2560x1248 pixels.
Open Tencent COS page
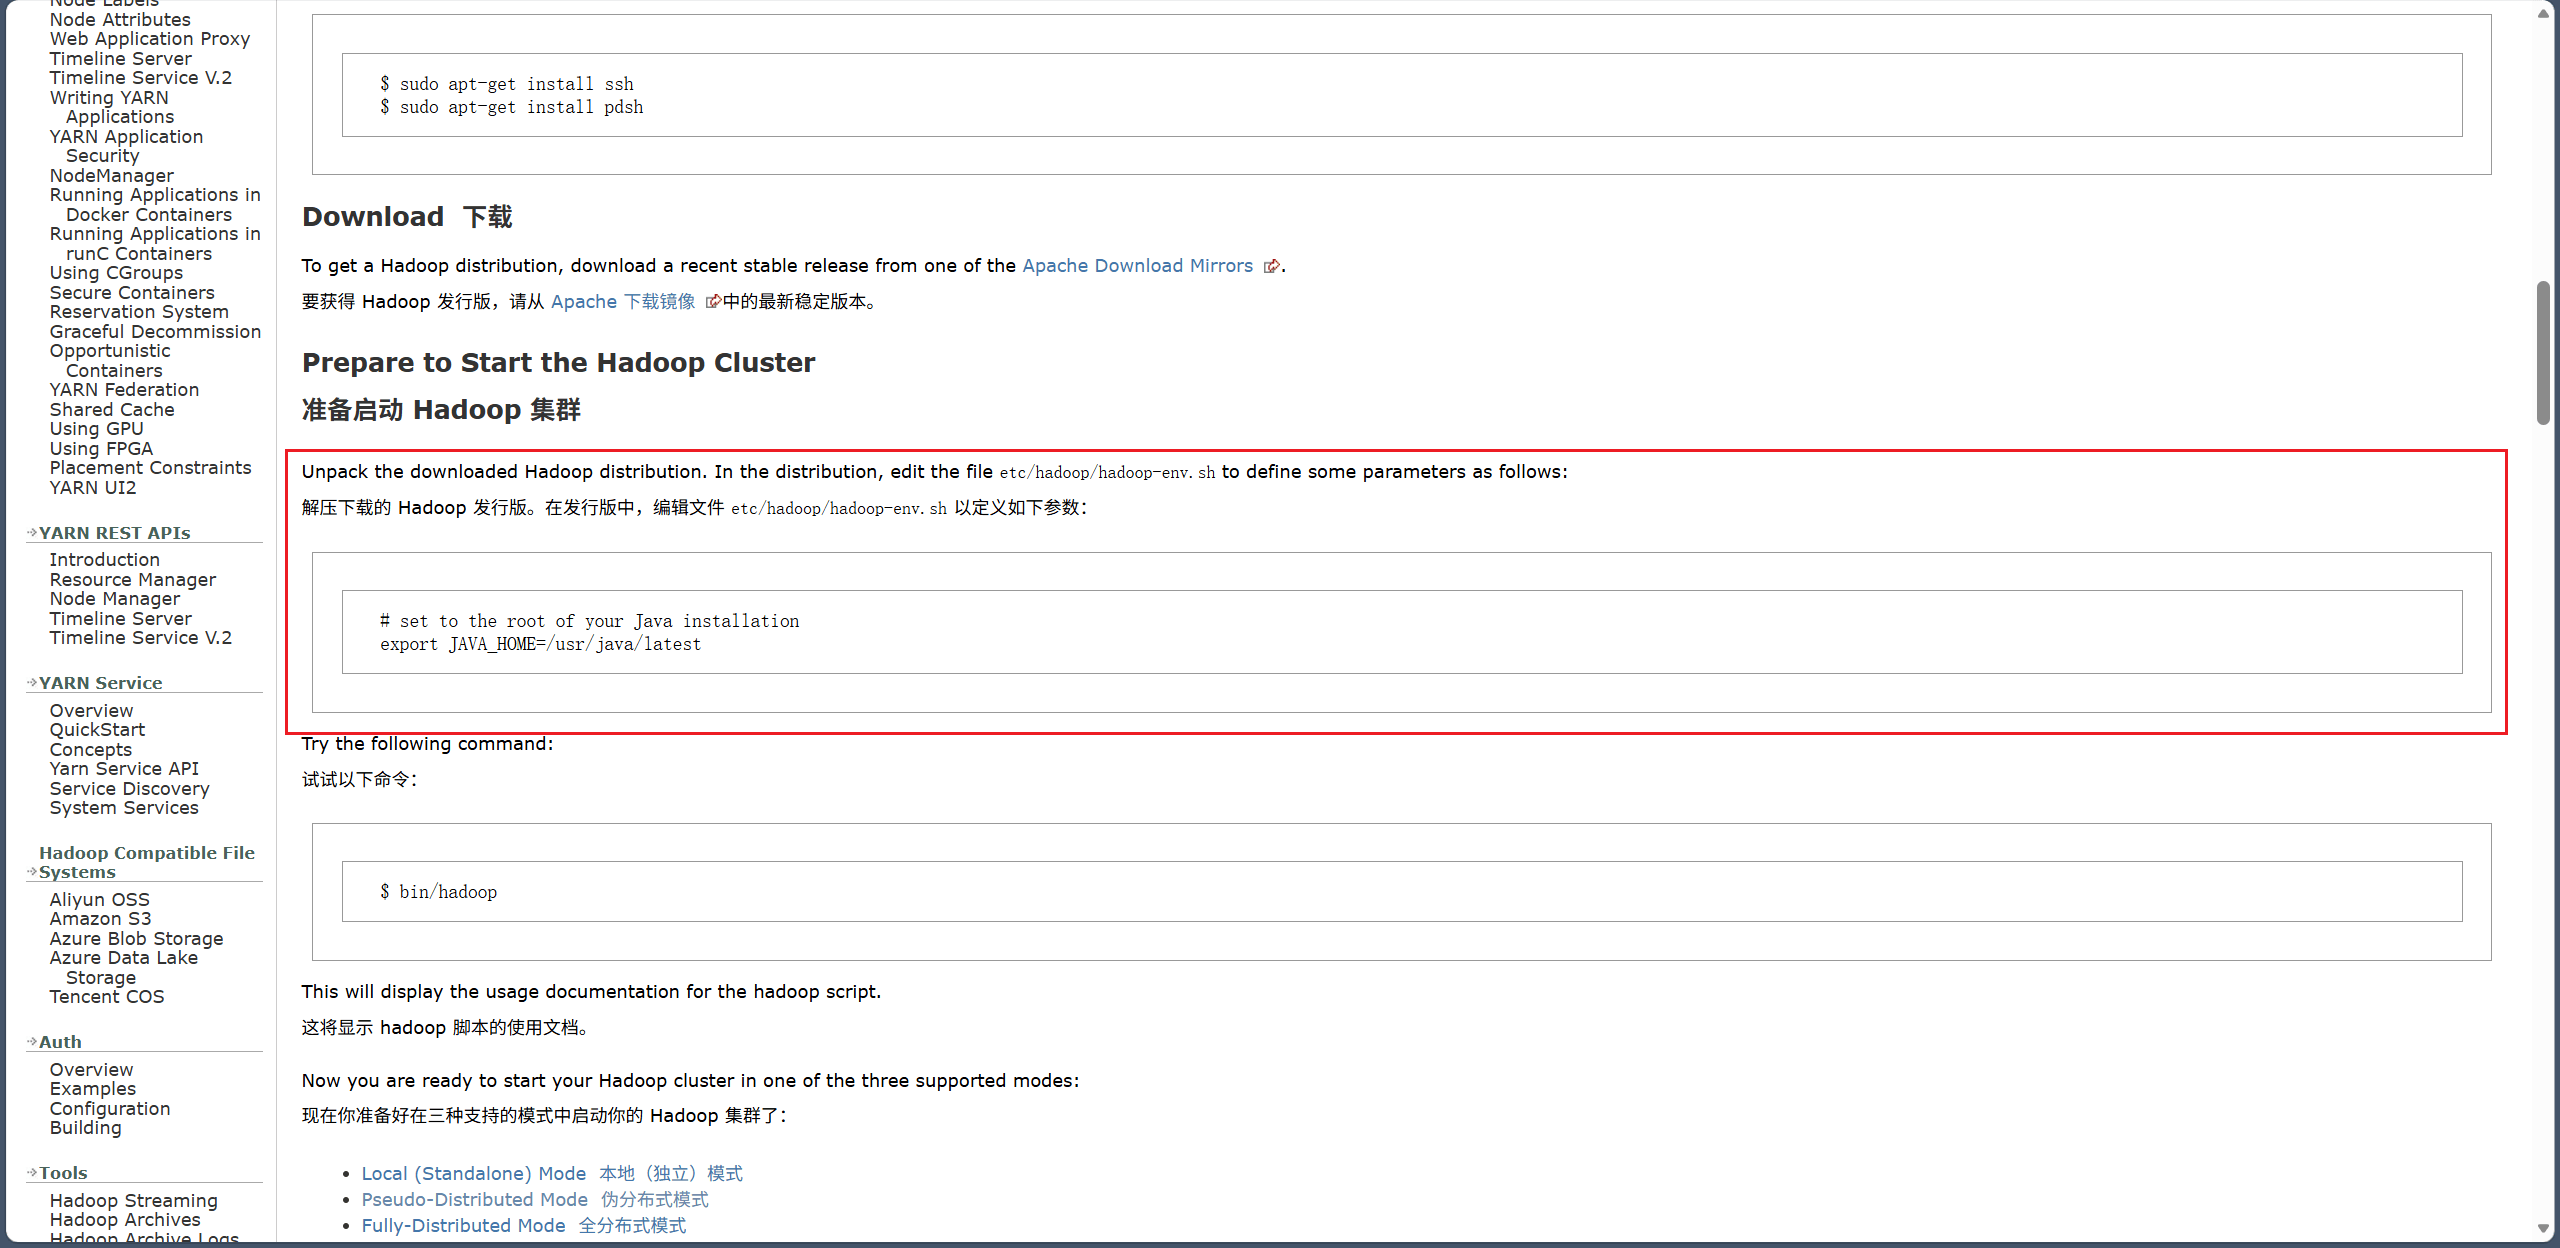point(107,997)
